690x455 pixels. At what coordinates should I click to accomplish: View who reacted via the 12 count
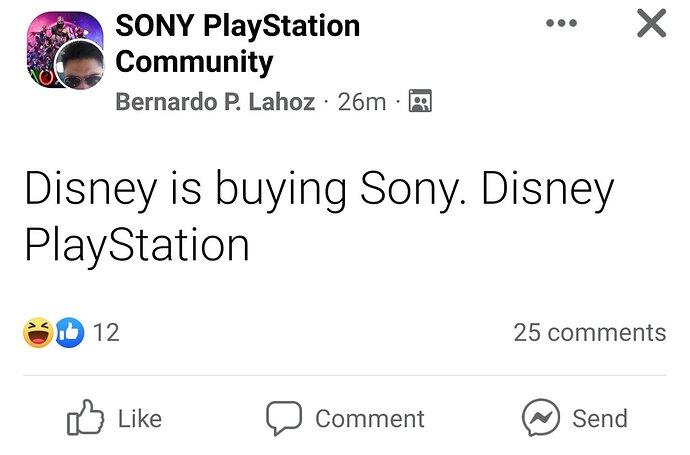[x=106, y=332]
